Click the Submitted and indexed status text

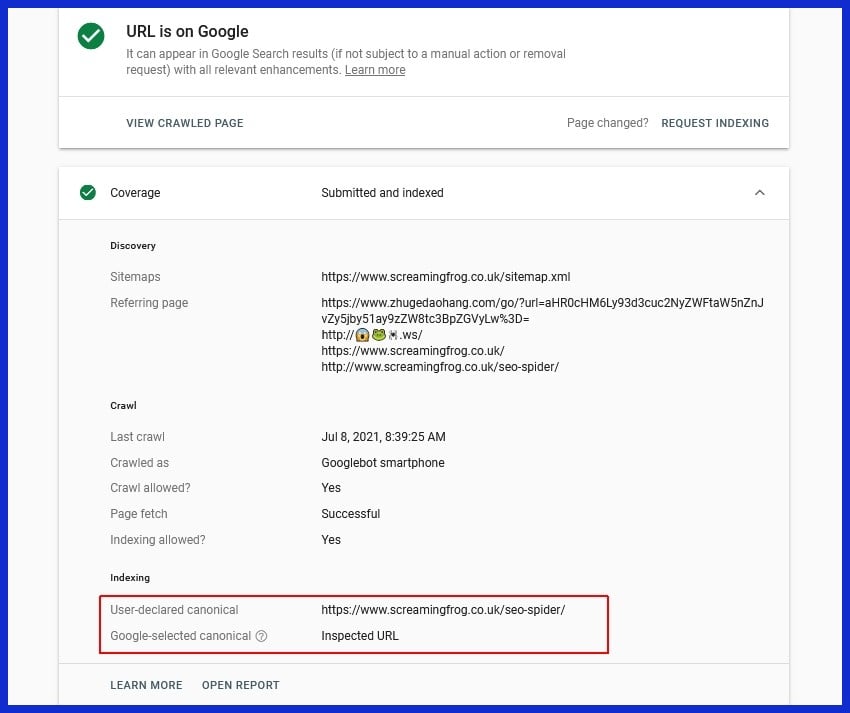382,193
